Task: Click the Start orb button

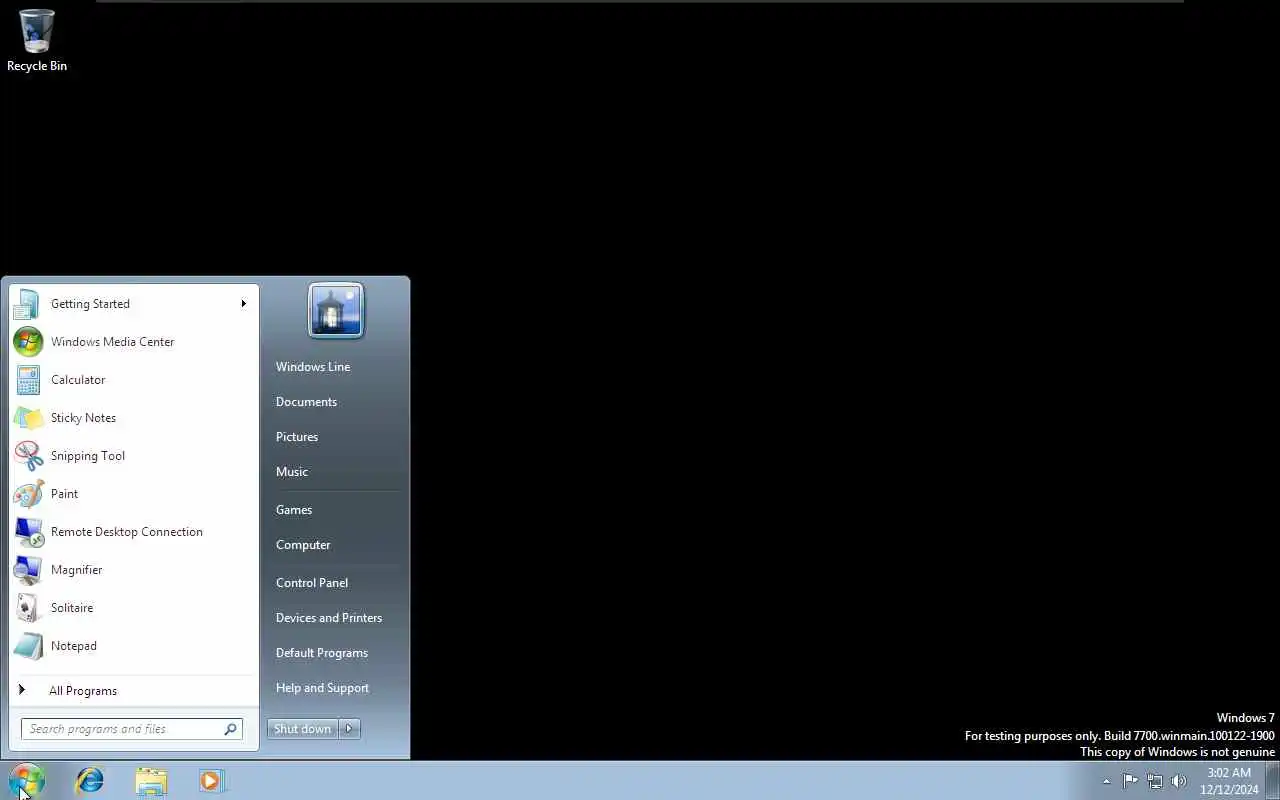Action: [x=27, y=780]
